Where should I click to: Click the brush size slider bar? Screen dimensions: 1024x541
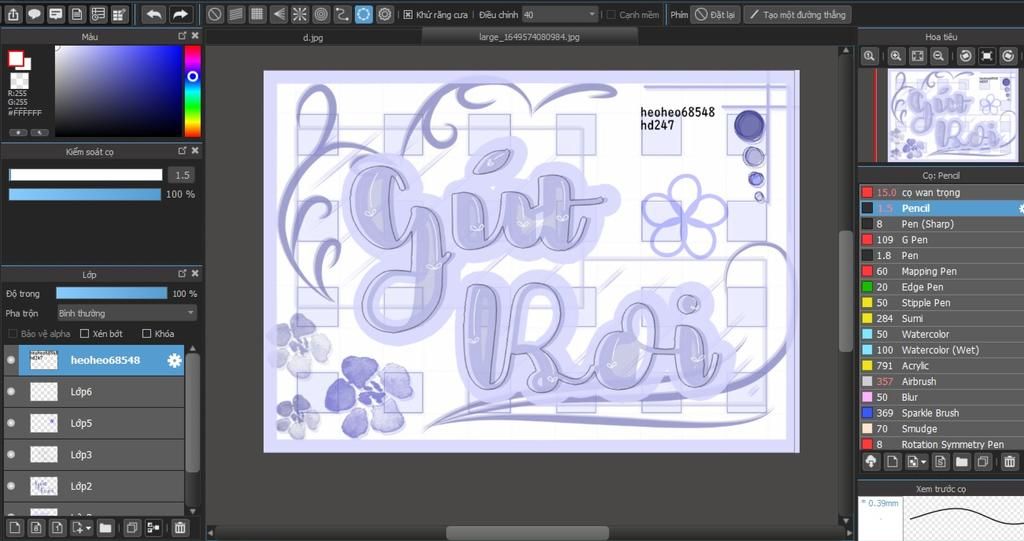(x=86, y=174)
